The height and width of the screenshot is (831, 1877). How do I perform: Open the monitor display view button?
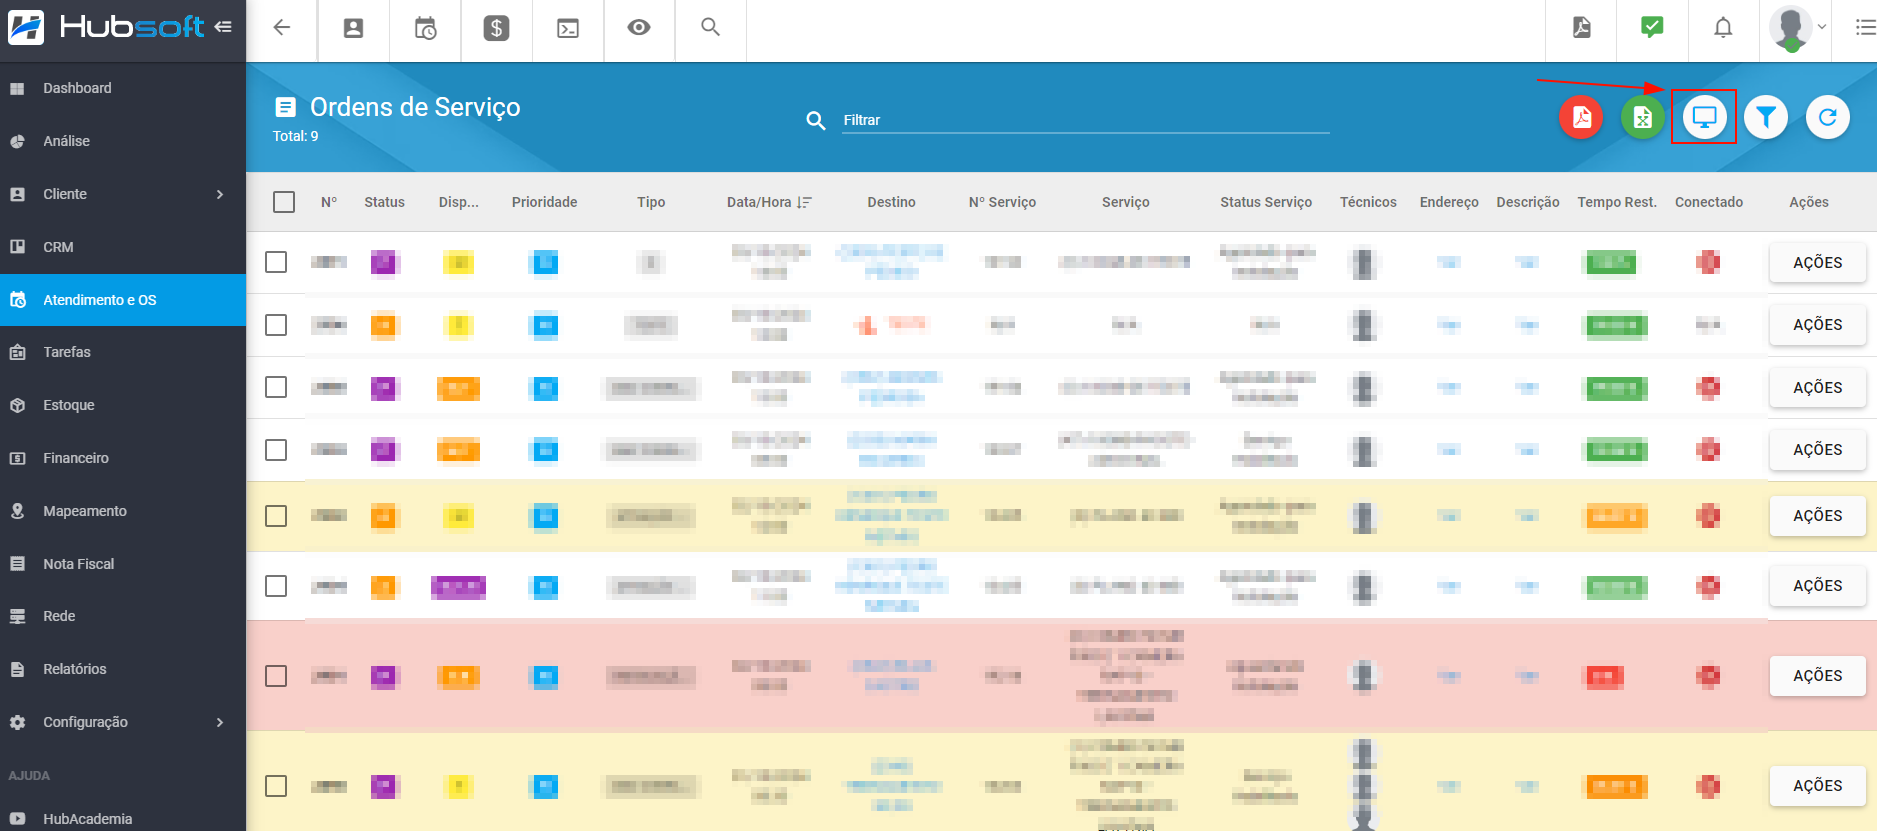1704,117
